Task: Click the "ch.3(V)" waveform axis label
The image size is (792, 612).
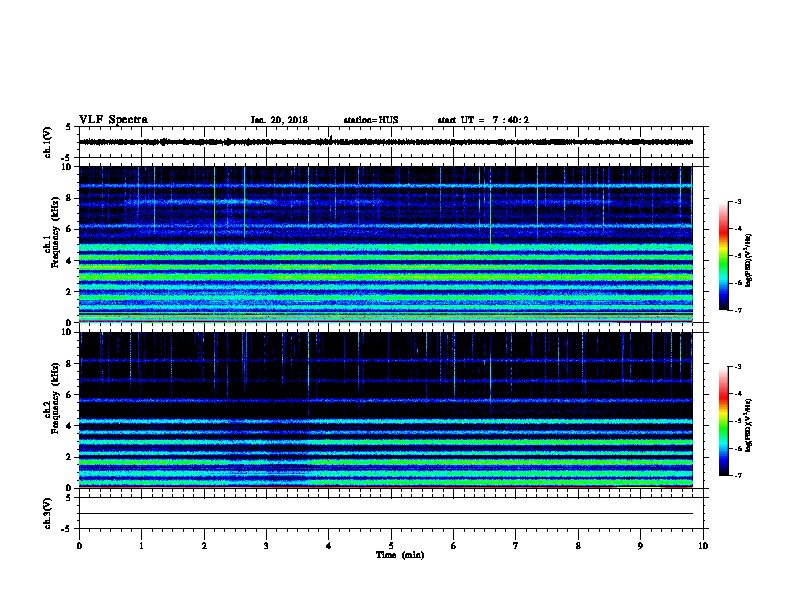Action: pos(48,513)
